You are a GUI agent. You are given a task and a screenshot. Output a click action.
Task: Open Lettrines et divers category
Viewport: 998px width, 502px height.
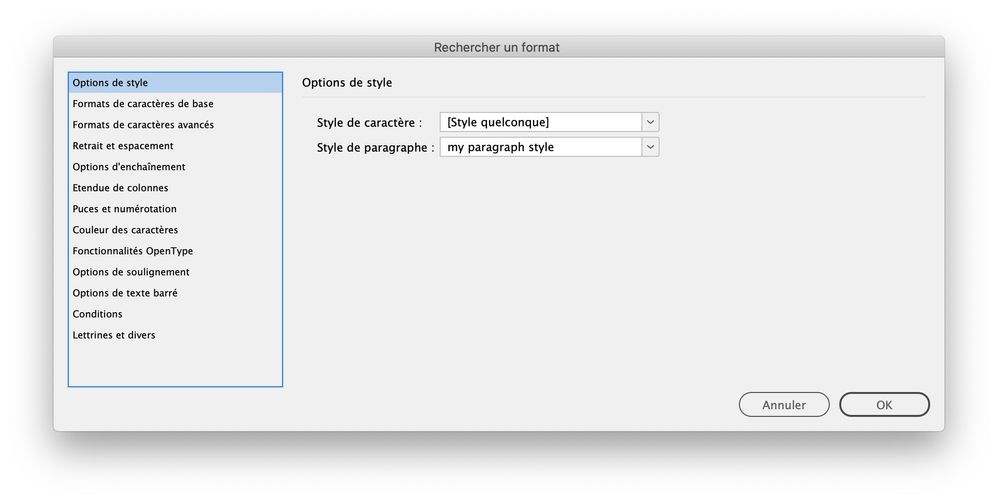coord(114,334)
